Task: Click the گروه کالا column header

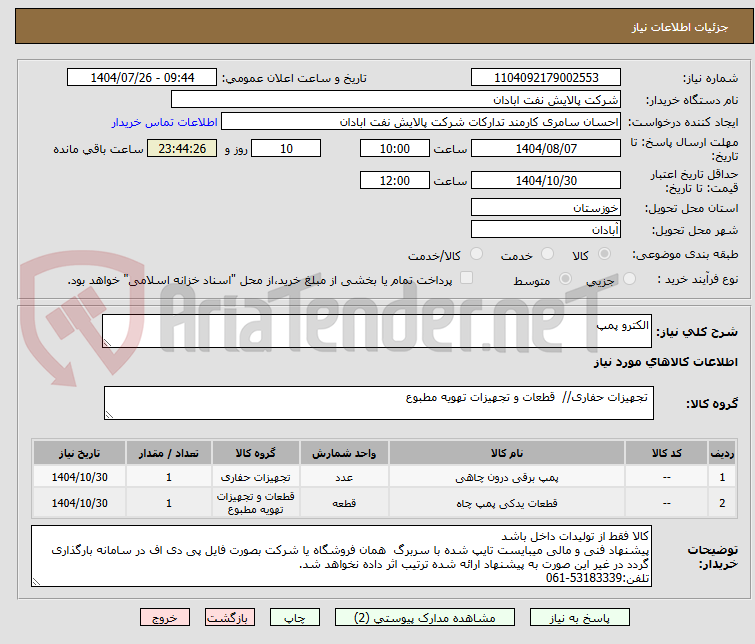Action: [256, 453]
